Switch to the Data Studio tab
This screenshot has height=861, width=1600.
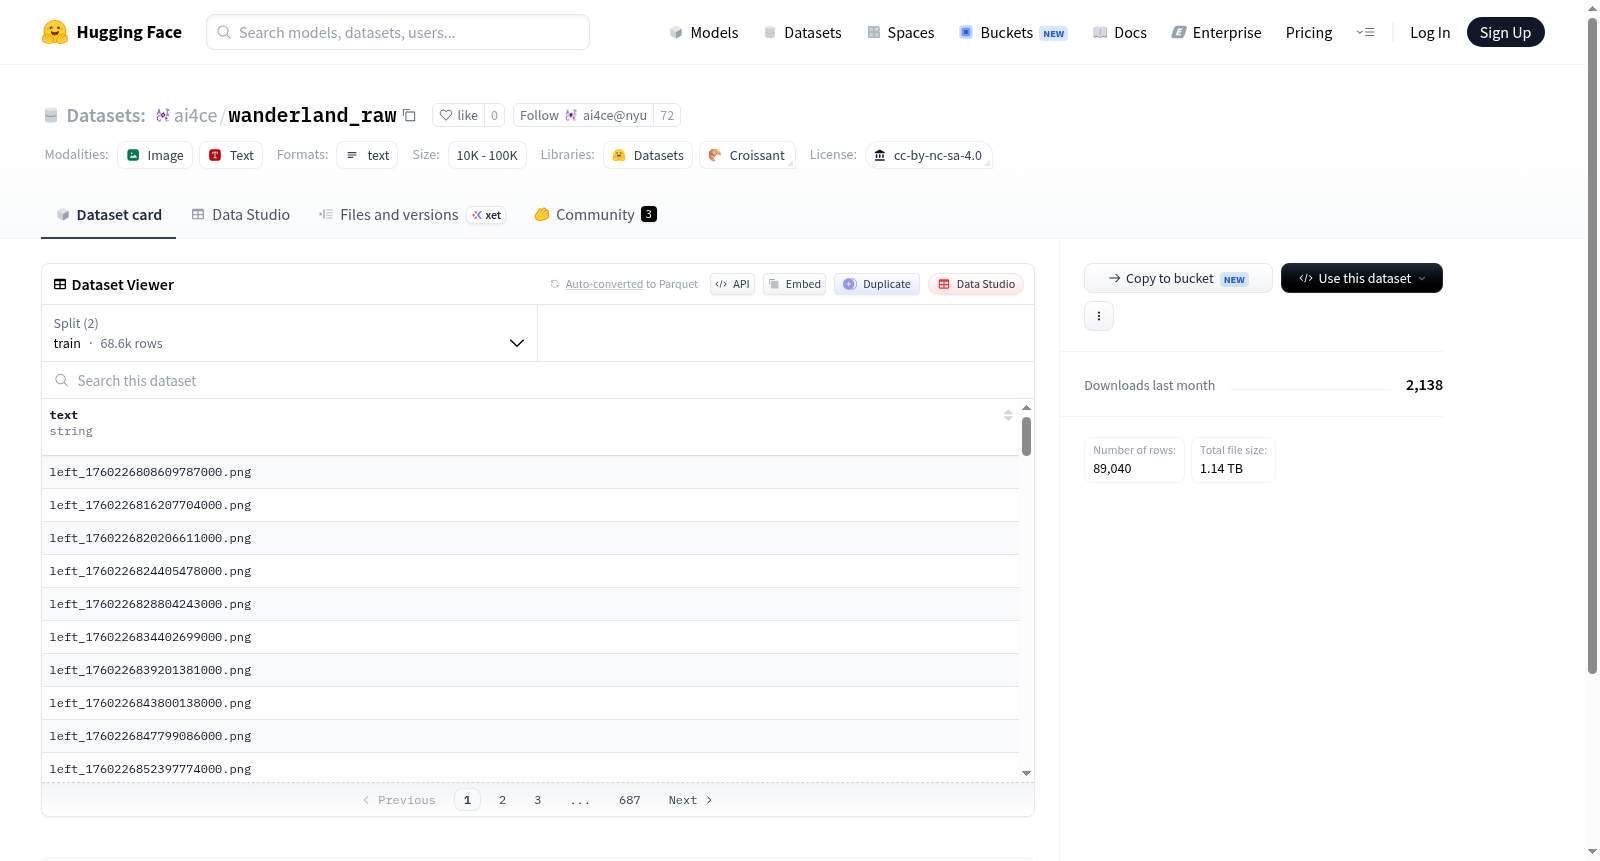pos(241,215)
